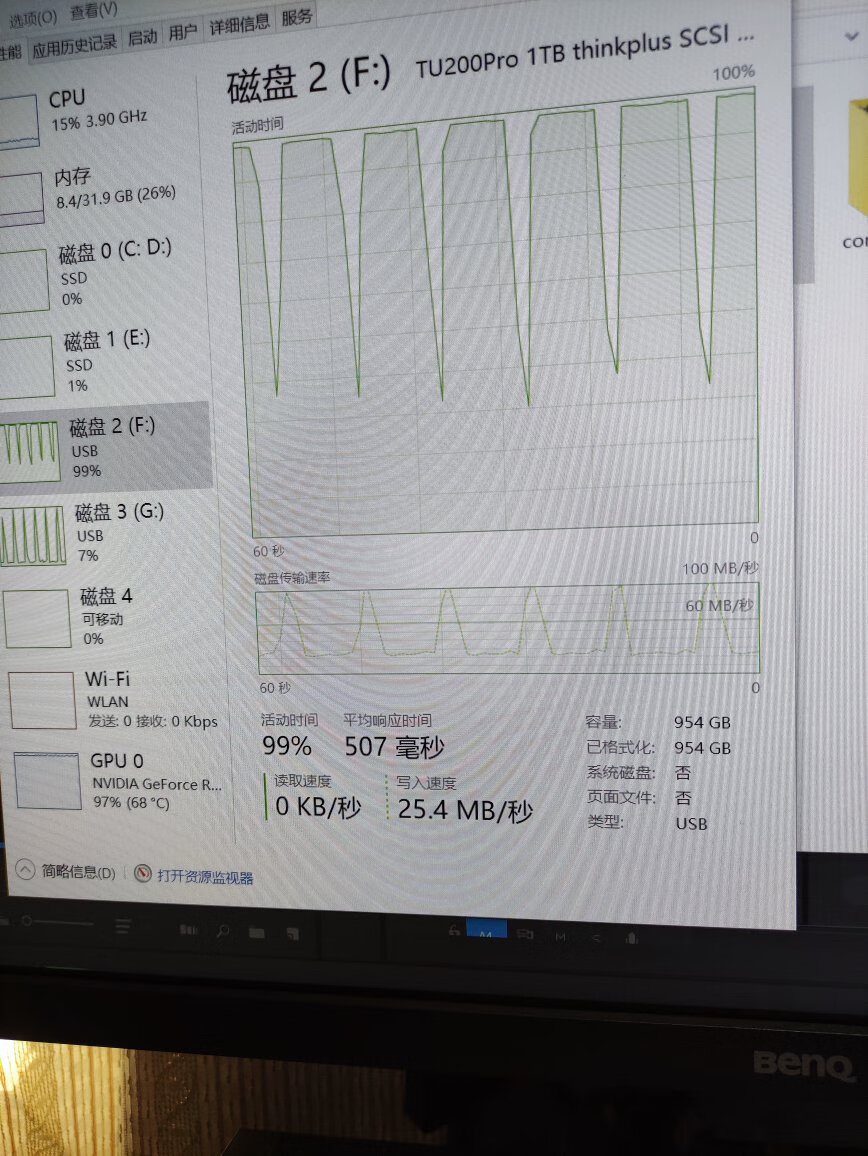Select the GPU 0 NVIDIA GeForce entry
This screenshot has width=868, height=1156.
[x=46, y=780]
